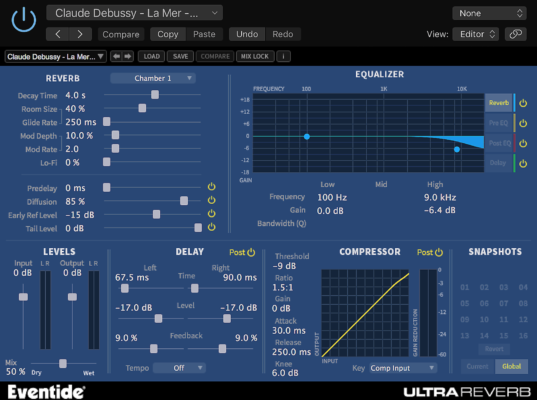This screenshot has height=400, width=537.
Task: Open the View Editor dropdown
Action: tap(476, 34)
